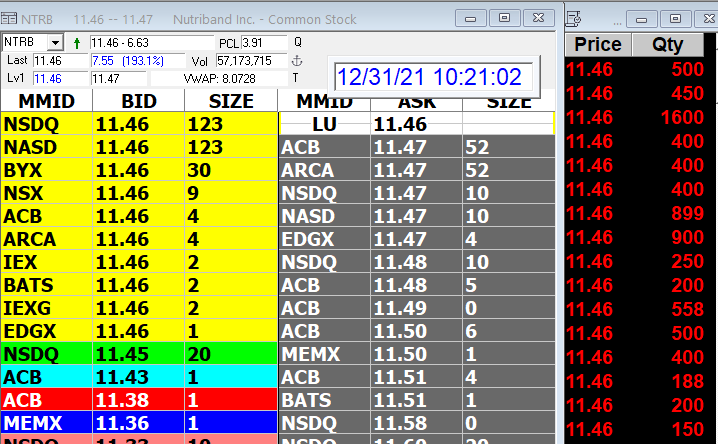
Task: Click the BID column header
Action: pyautogui.click(x=139, y=101)
